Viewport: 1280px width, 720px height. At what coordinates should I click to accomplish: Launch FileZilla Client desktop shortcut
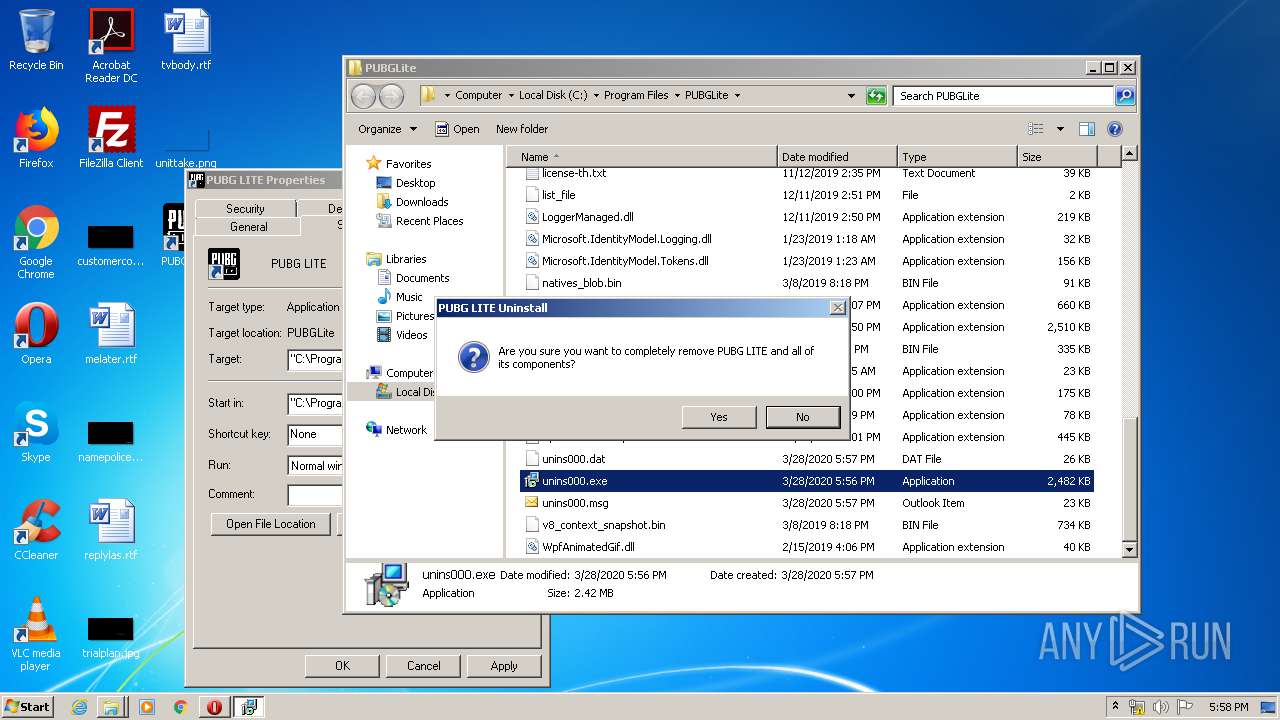point(111,138)
